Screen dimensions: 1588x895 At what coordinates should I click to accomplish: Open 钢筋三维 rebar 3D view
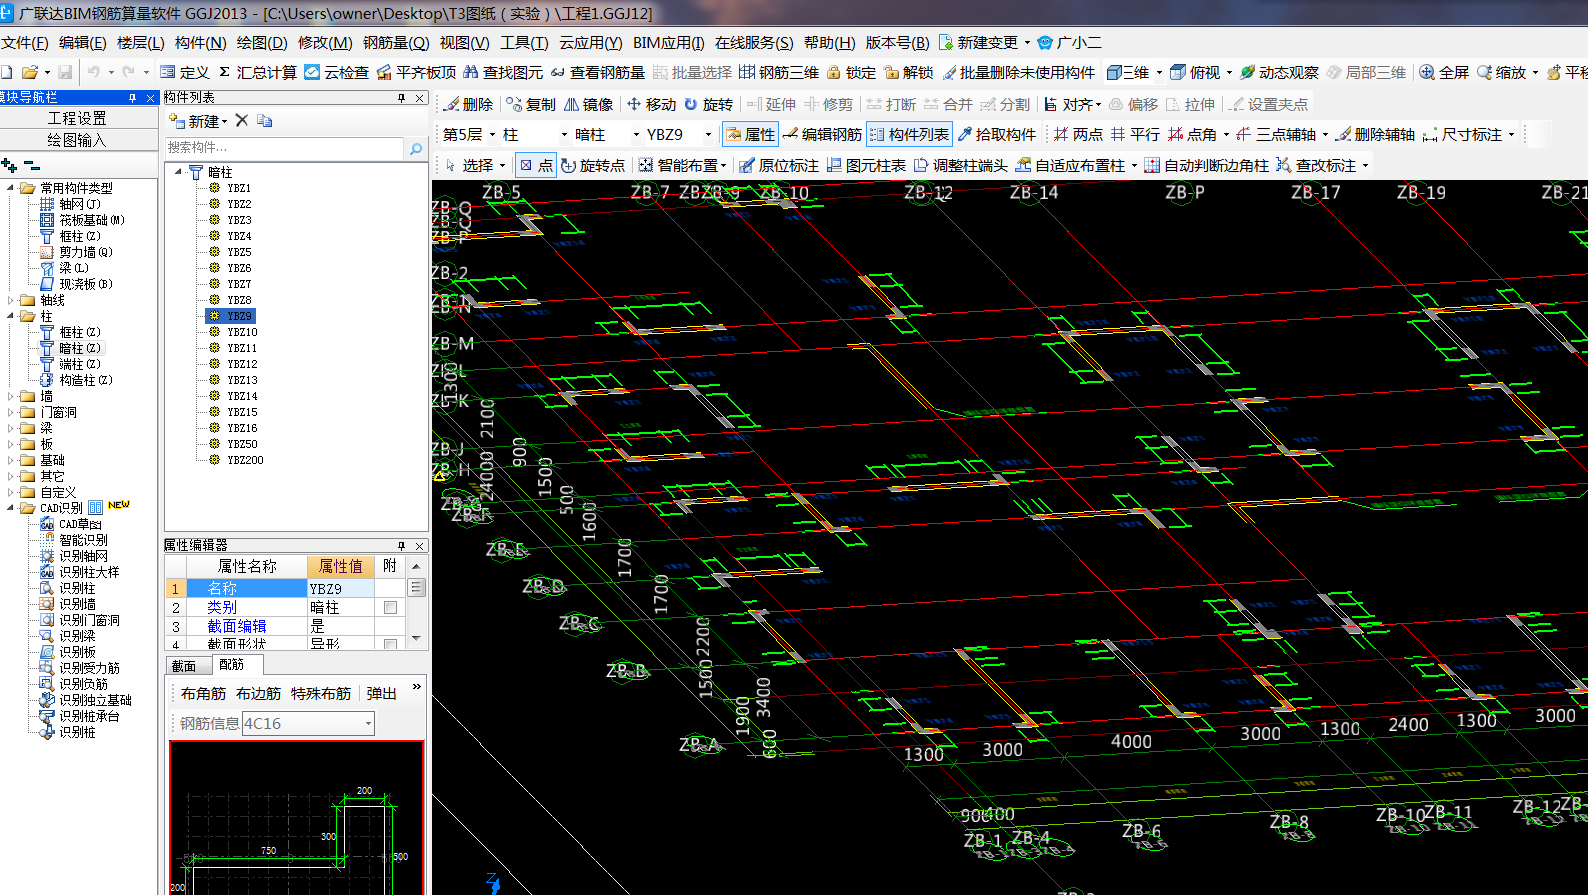pyautogui.click(x=779, y=72)
